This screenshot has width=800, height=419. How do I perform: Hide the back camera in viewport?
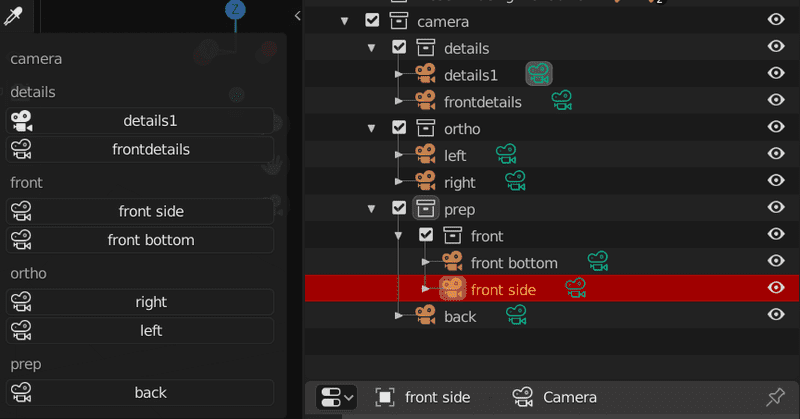click(776, 314)
